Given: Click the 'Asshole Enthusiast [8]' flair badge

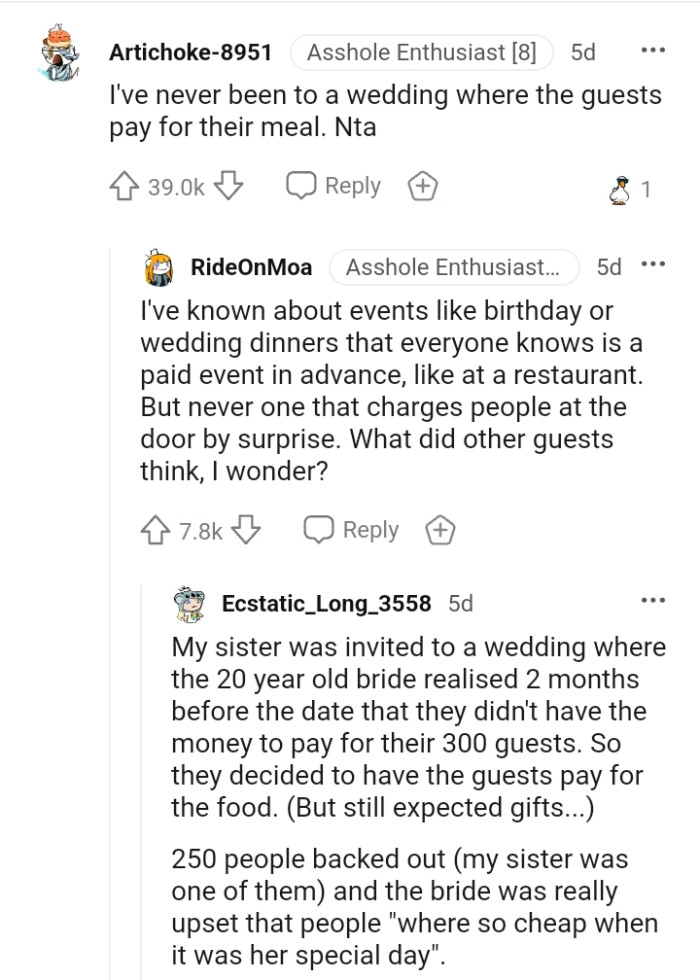Looking at the screenshot, I should pos(422,51).
